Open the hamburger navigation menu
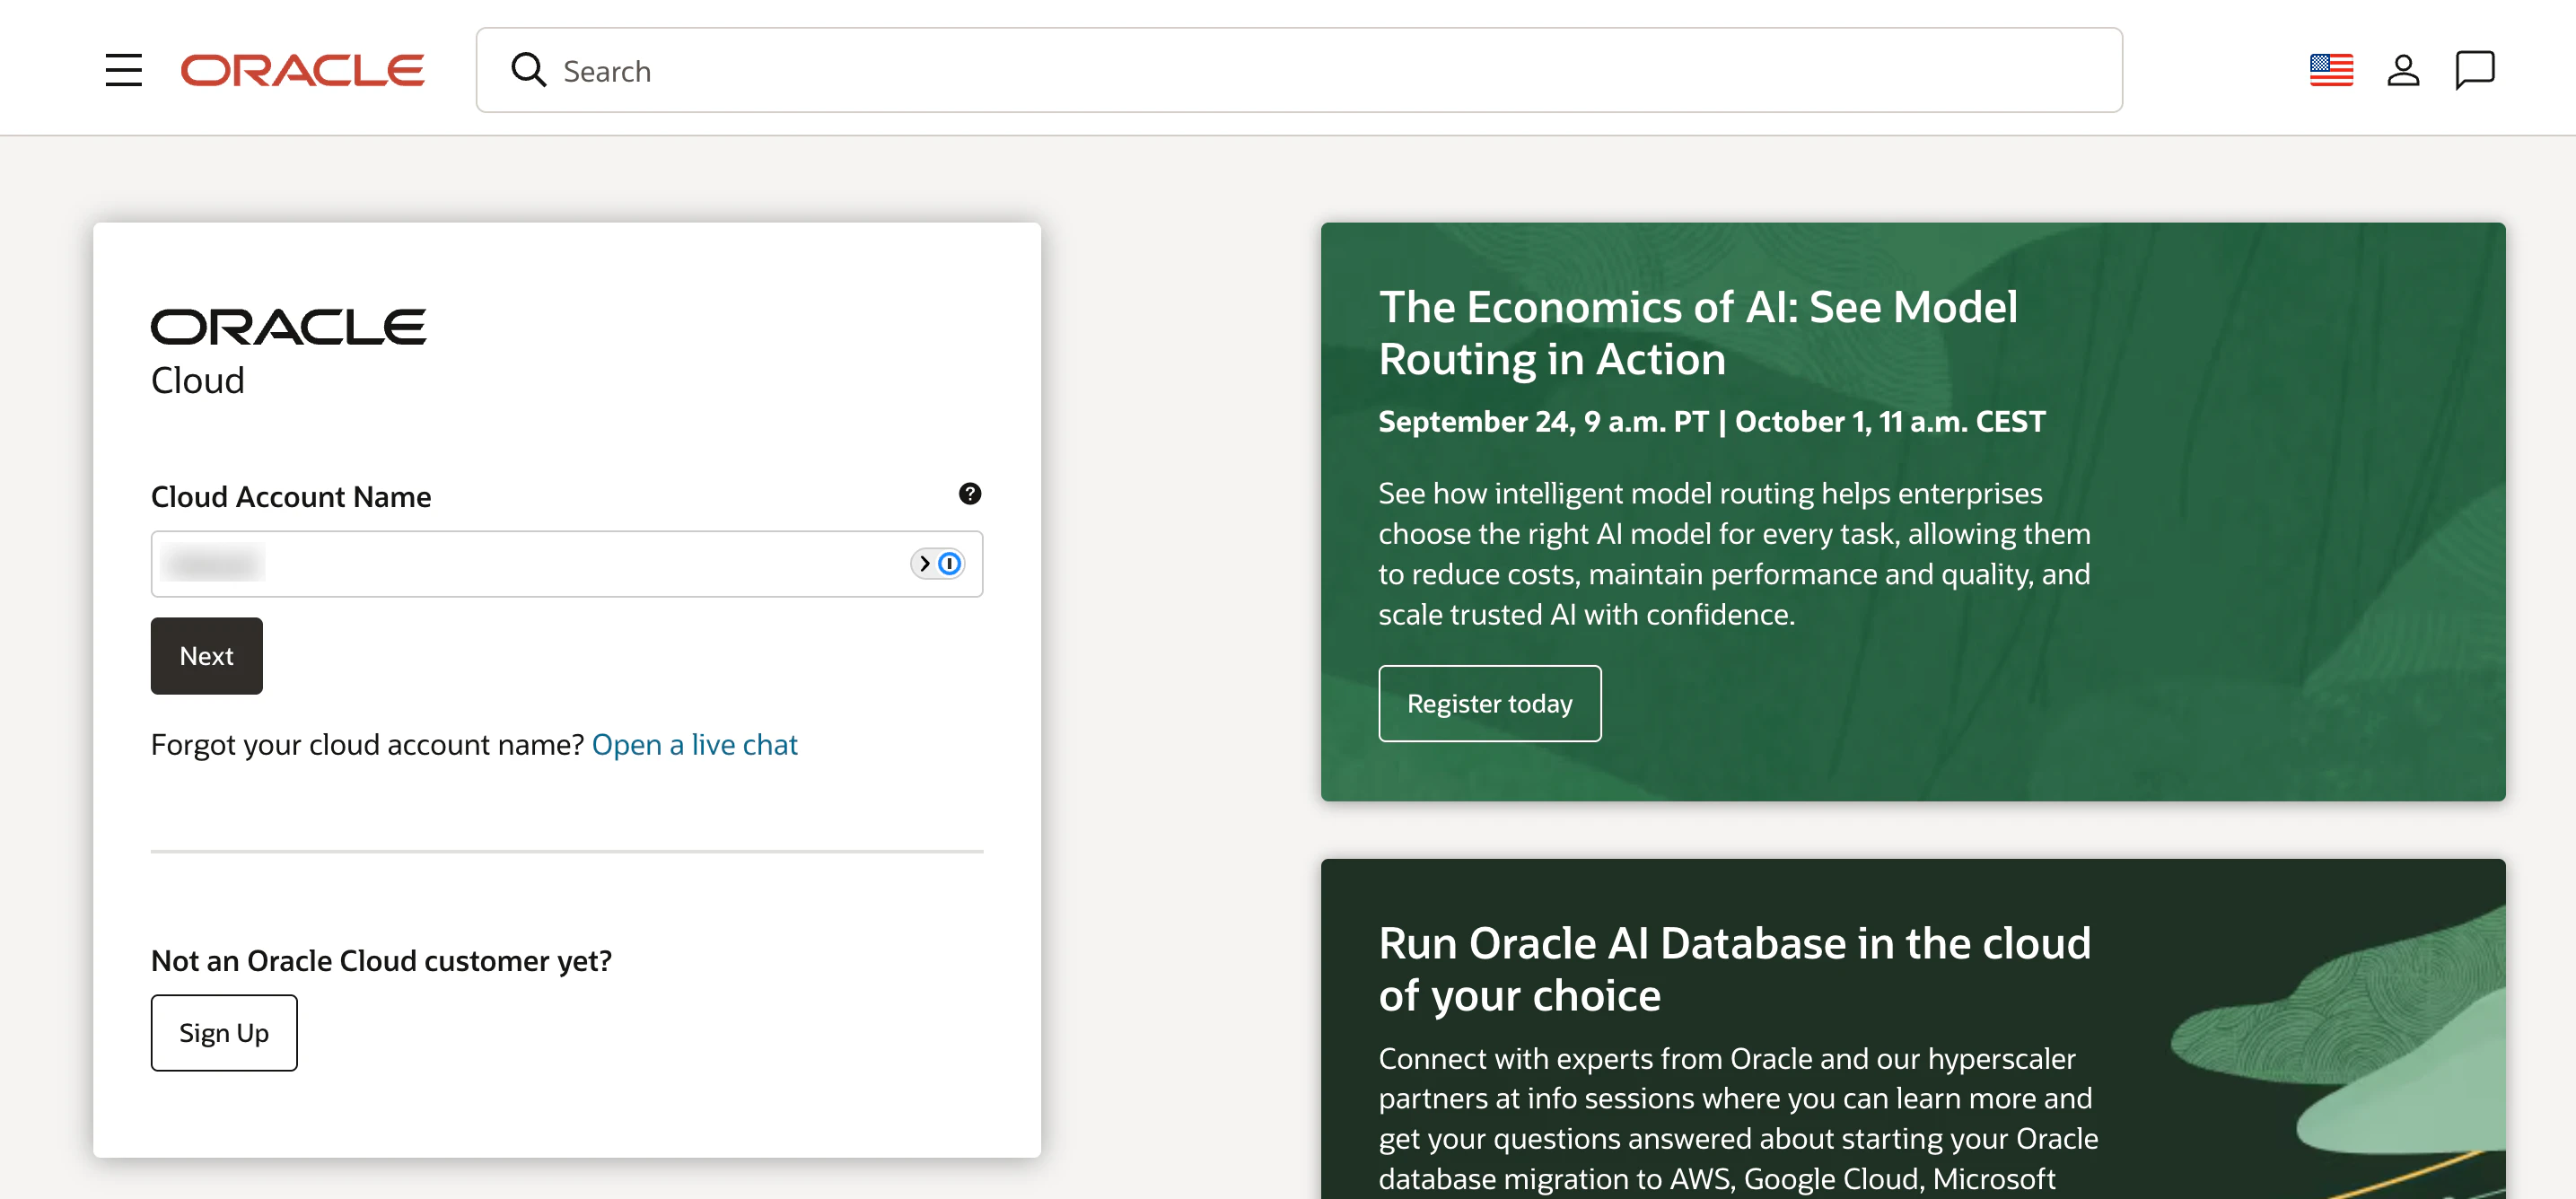Viewport: 2576px width, 1199px height. (x=123, y=70)
